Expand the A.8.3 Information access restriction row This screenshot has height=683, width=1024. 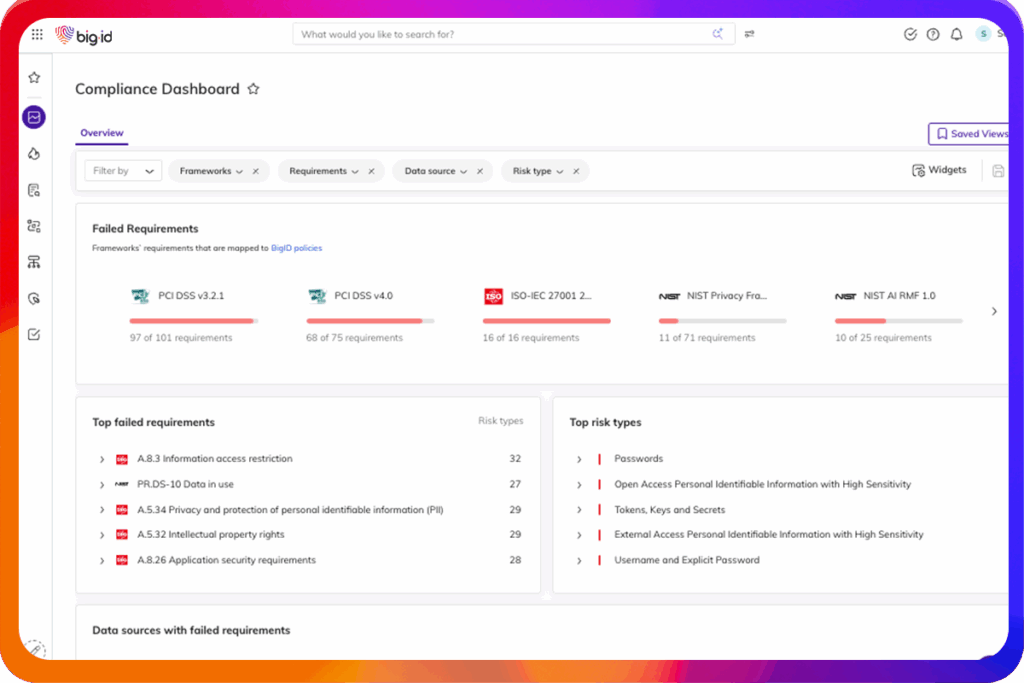click(x=102, y=459)
